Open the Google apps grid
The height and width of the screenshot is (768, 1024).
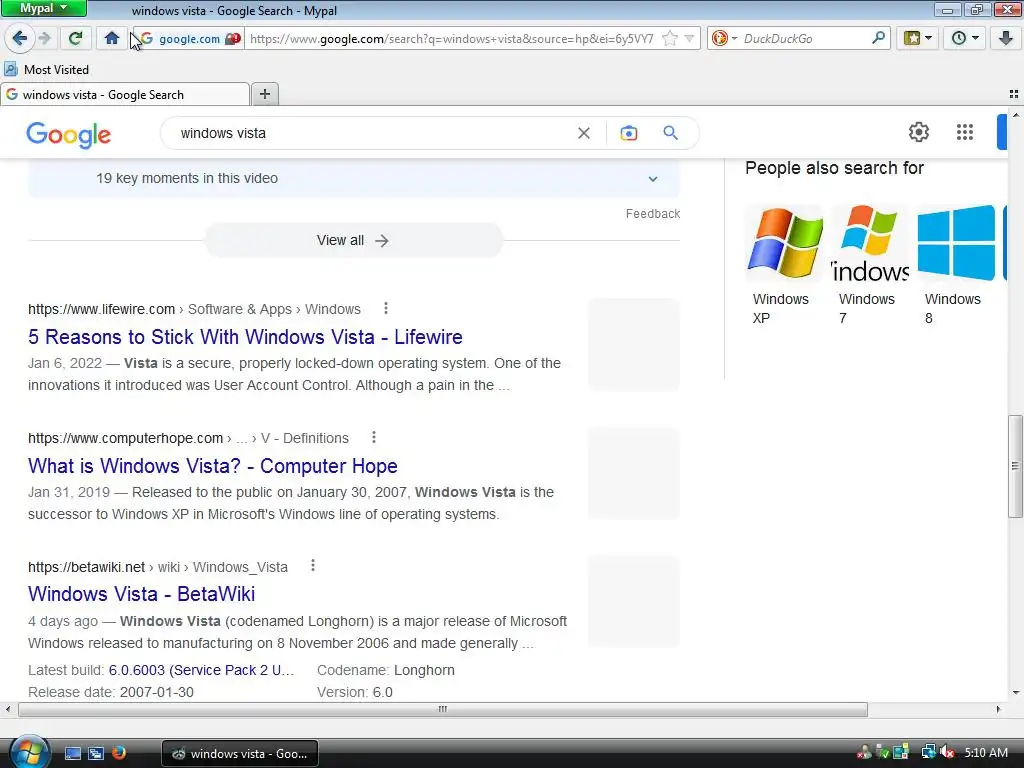(x=965, y=132)
